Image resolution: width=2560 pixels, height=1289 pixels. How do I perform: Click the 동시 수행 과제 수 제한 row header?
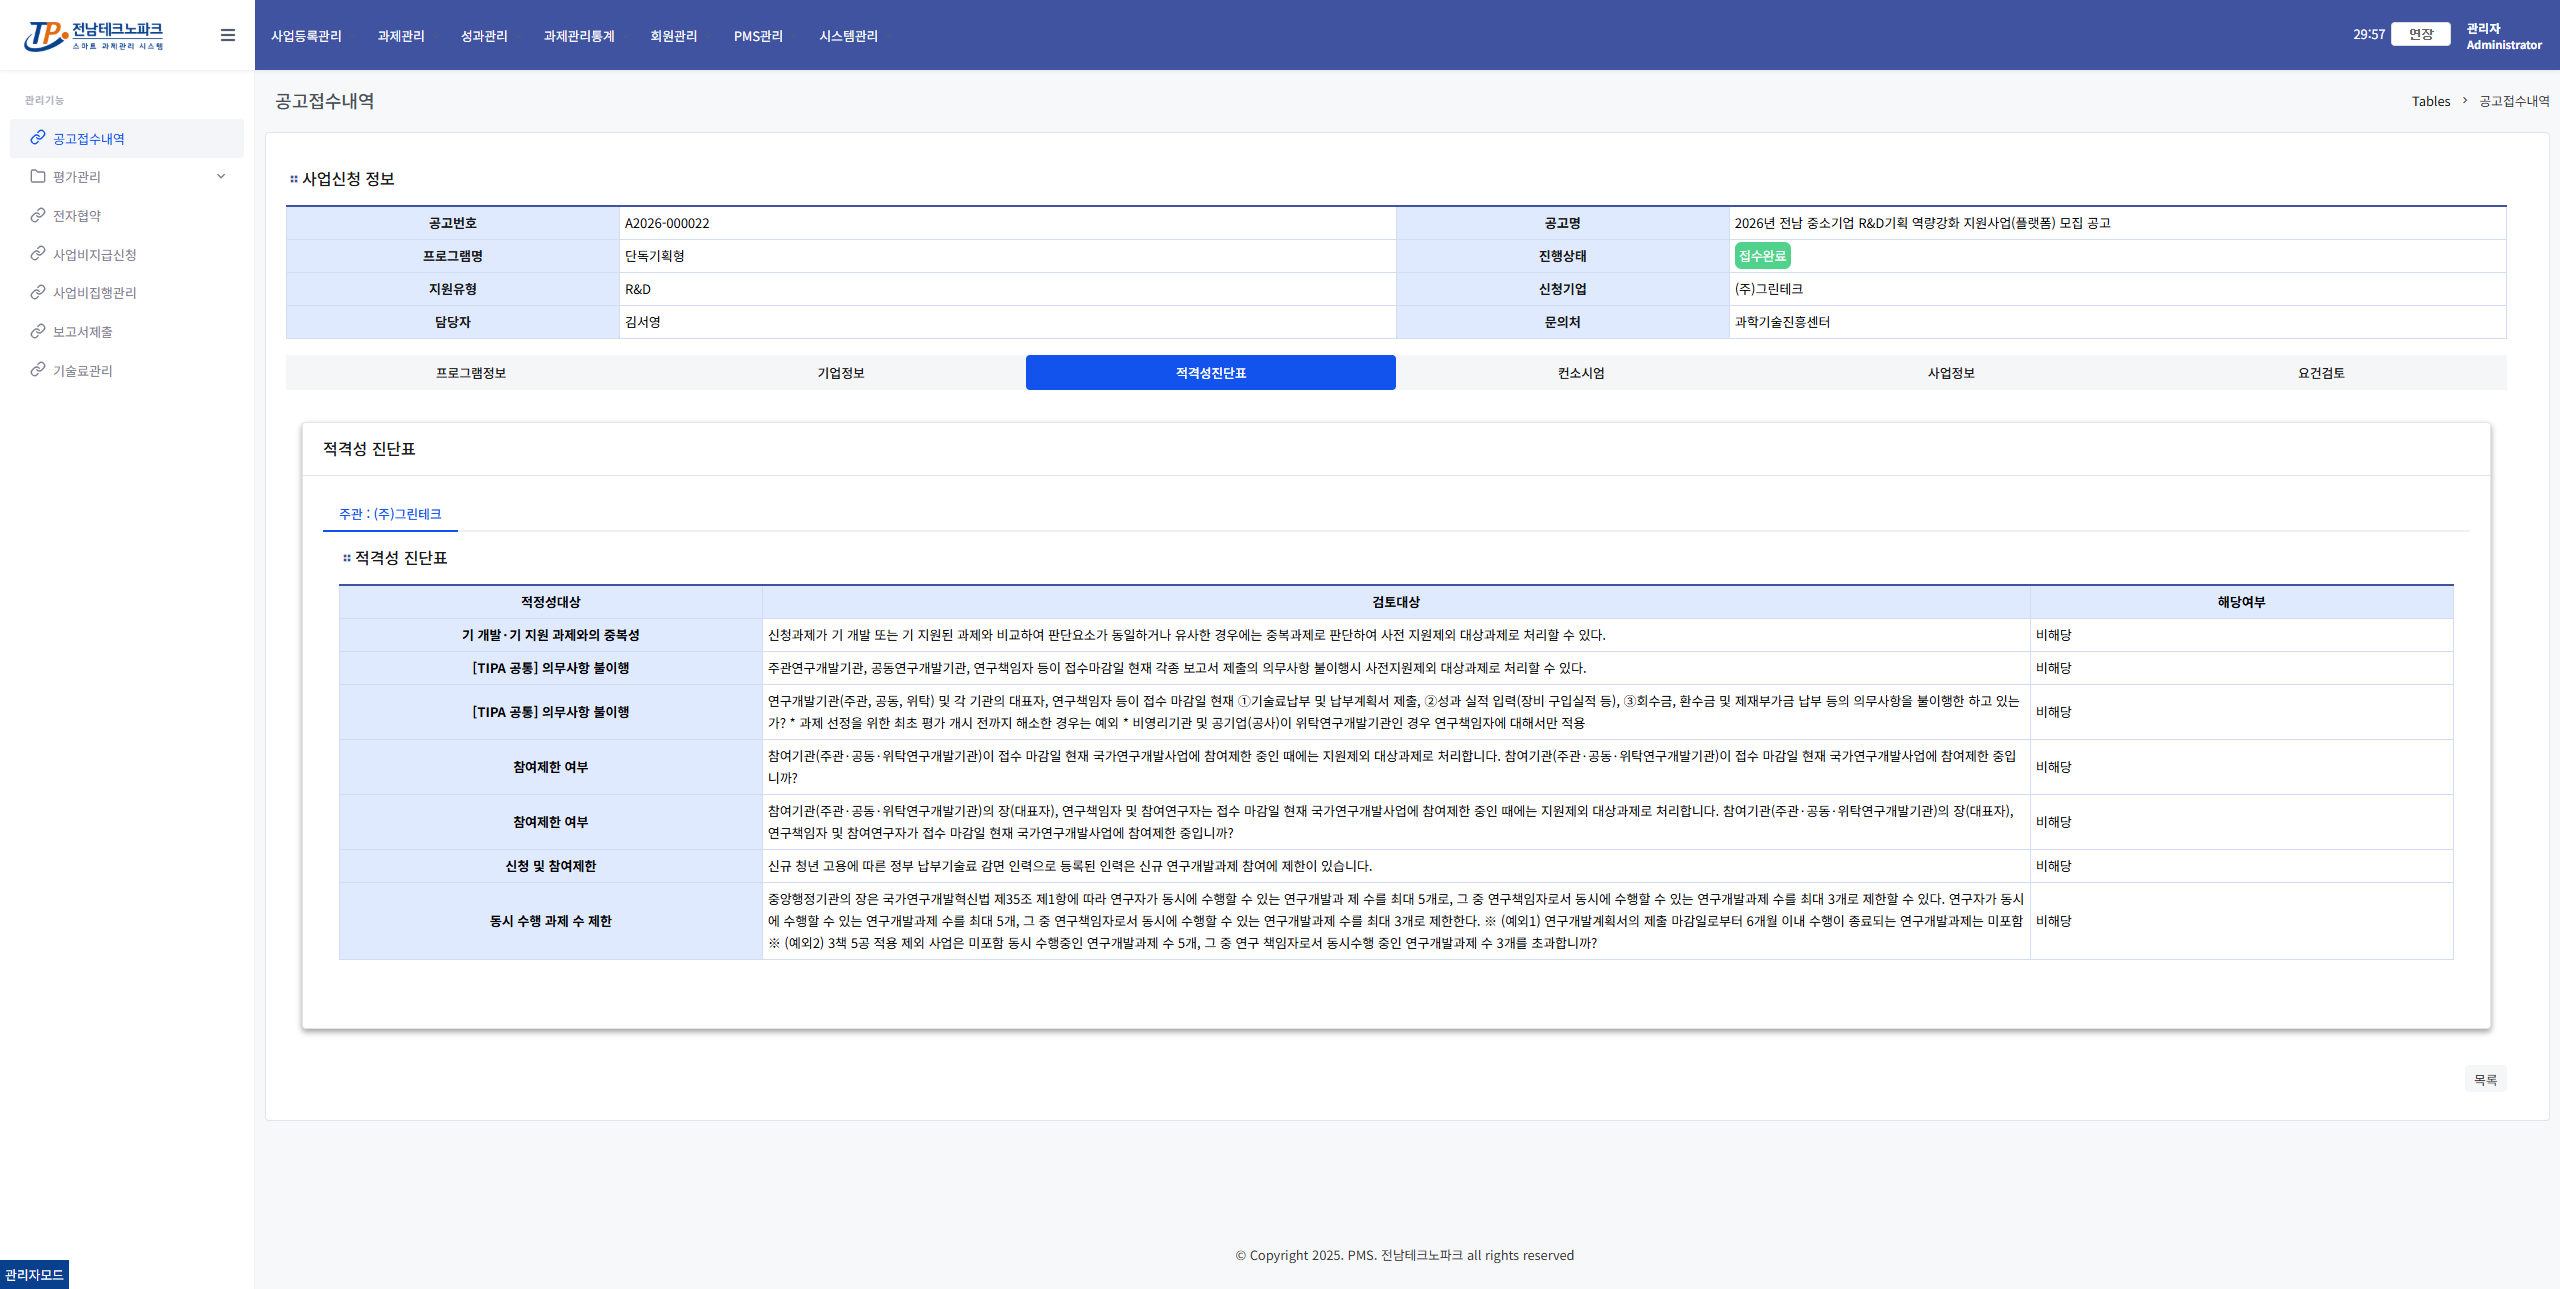point(551,921)
